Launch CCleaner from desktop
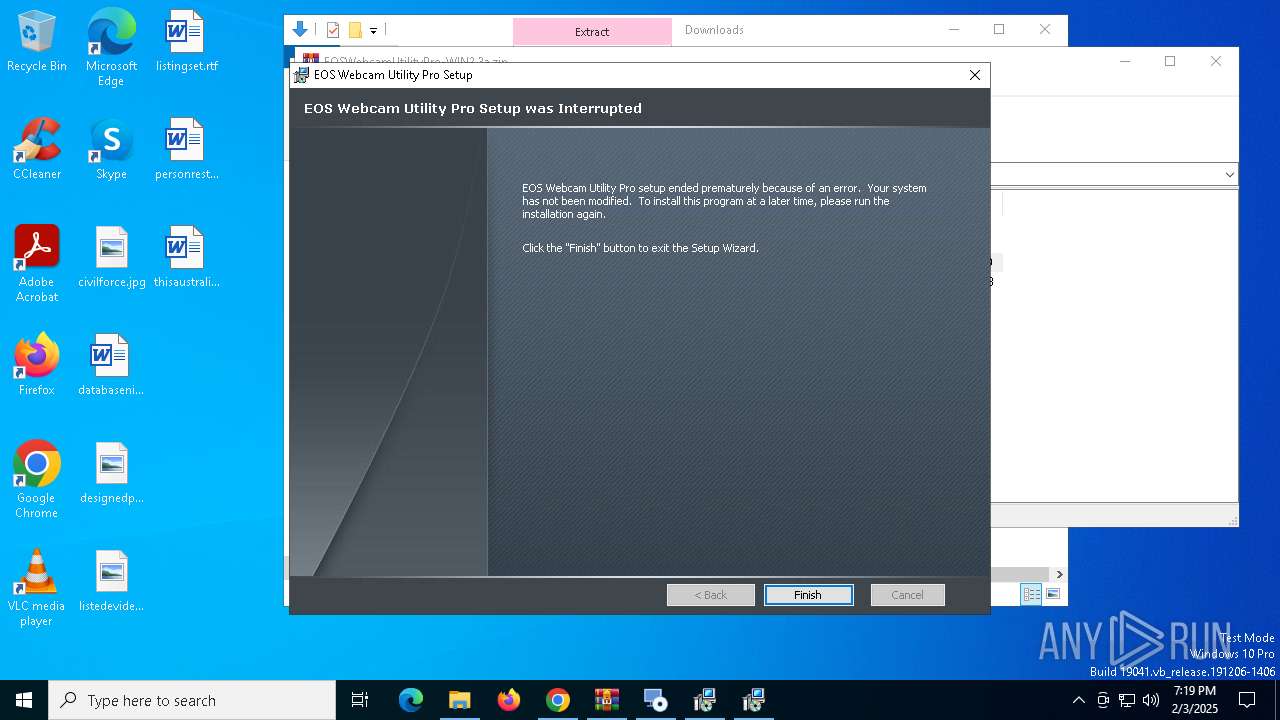 point(37,150)
